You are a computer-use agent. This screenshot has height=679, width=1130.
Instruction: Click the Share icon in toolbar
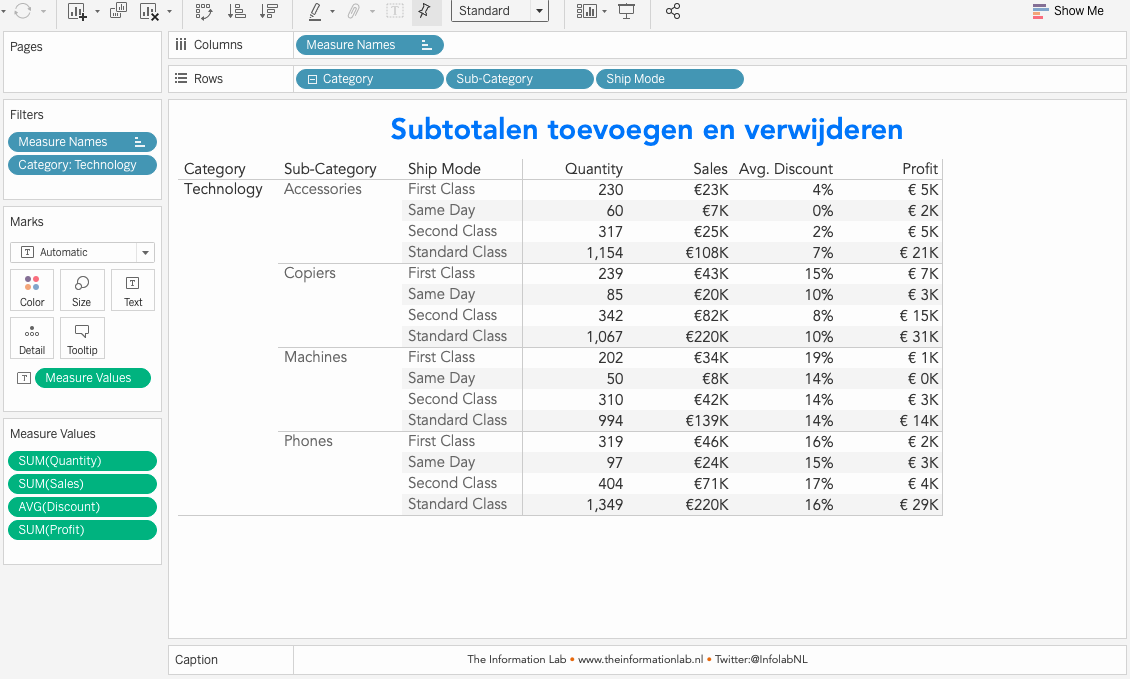click(x=673, y=11)
